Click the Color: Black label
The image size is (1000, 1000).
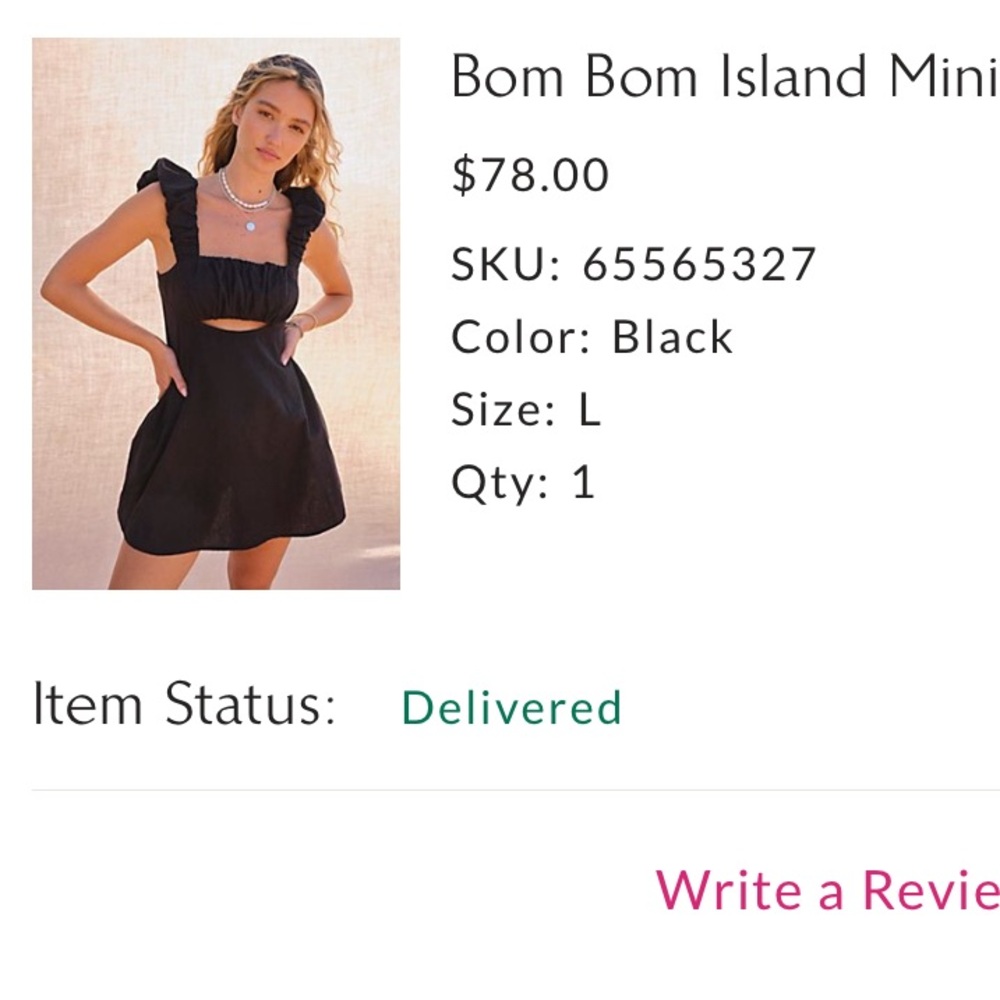[x=592, y=336]
